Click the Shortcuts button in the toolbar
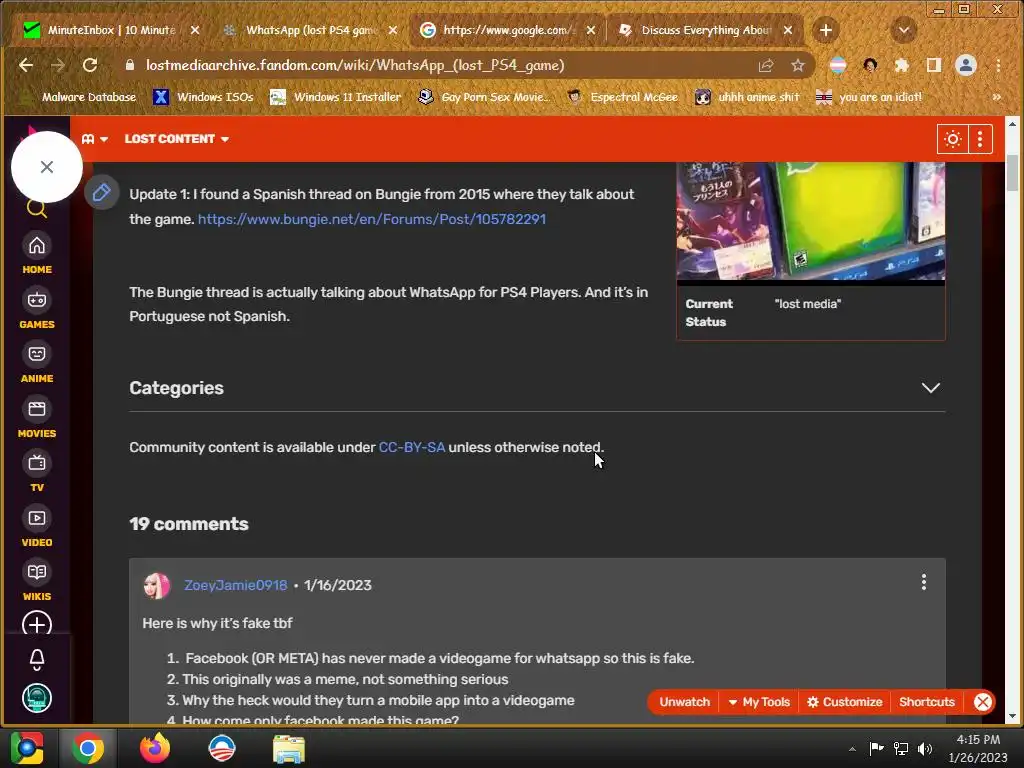 (927, 702)
